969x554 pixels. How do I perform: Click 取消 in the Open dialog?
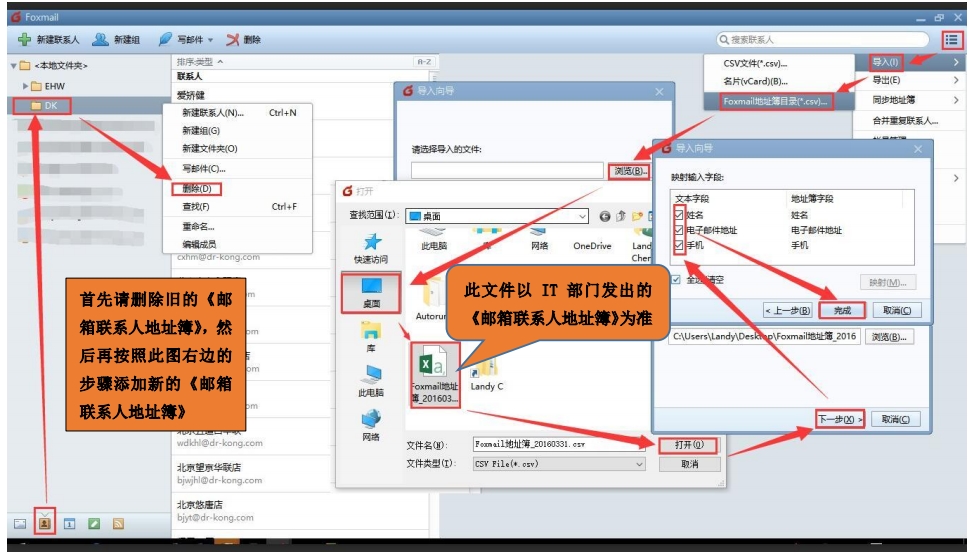[x=689, y=464]
